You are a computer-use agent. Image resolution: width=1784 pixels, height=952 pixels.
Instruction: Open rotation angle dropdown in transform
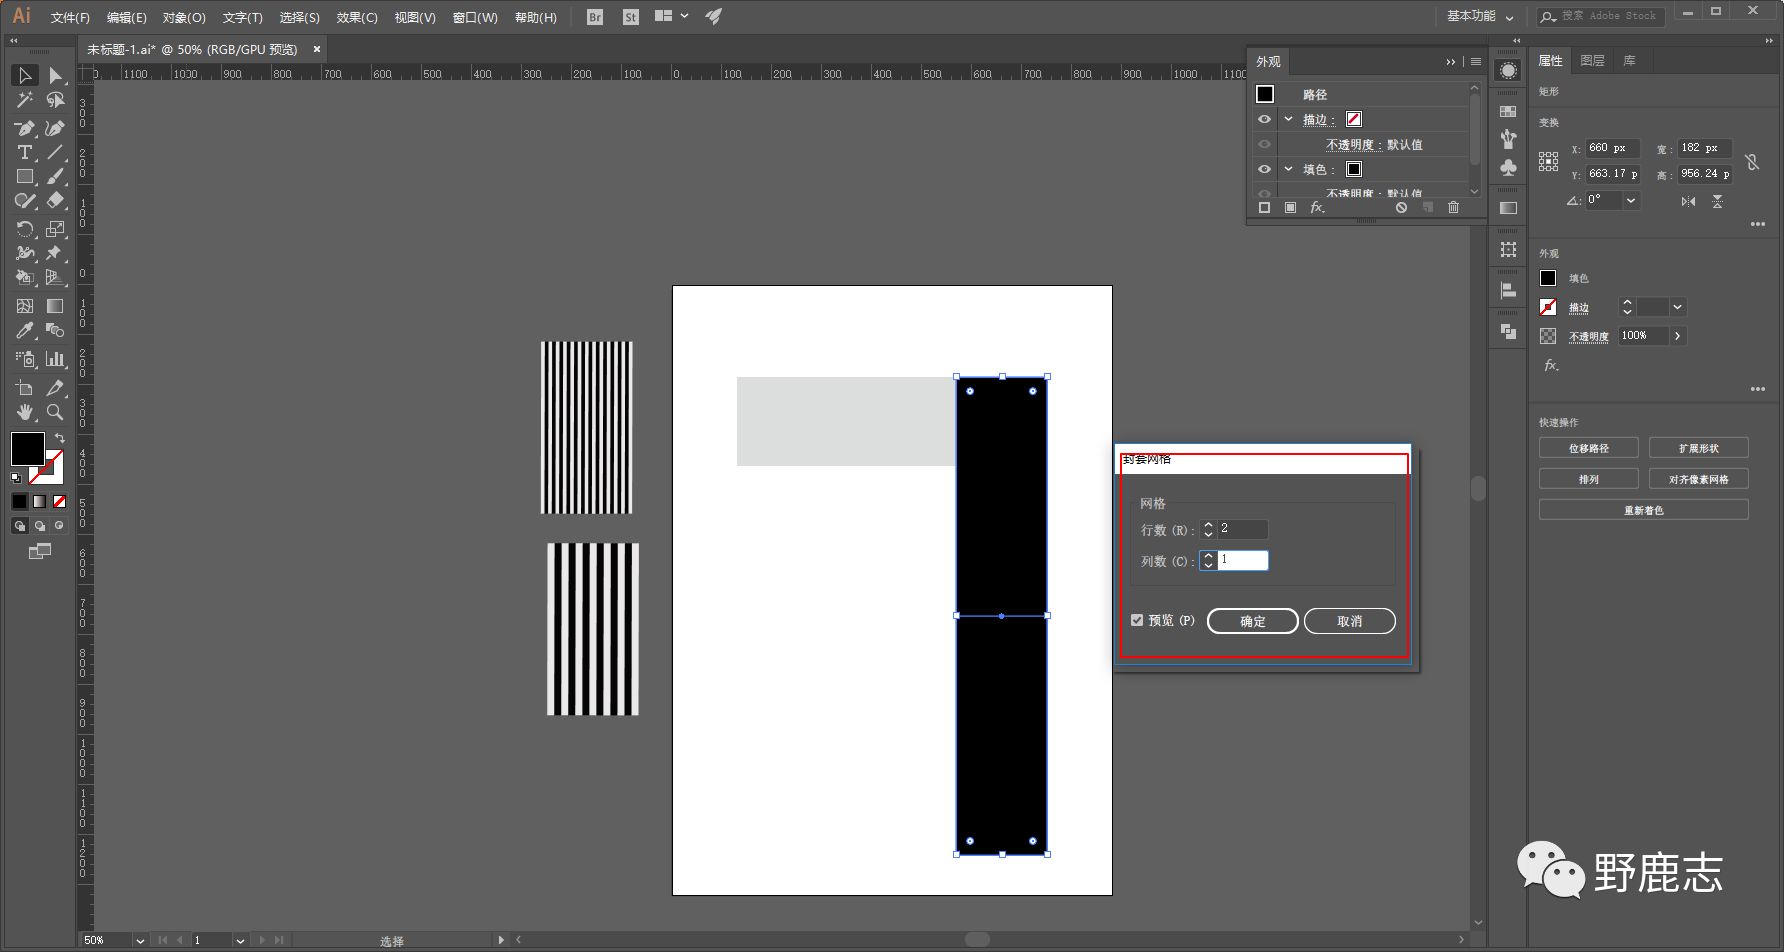1631,200
